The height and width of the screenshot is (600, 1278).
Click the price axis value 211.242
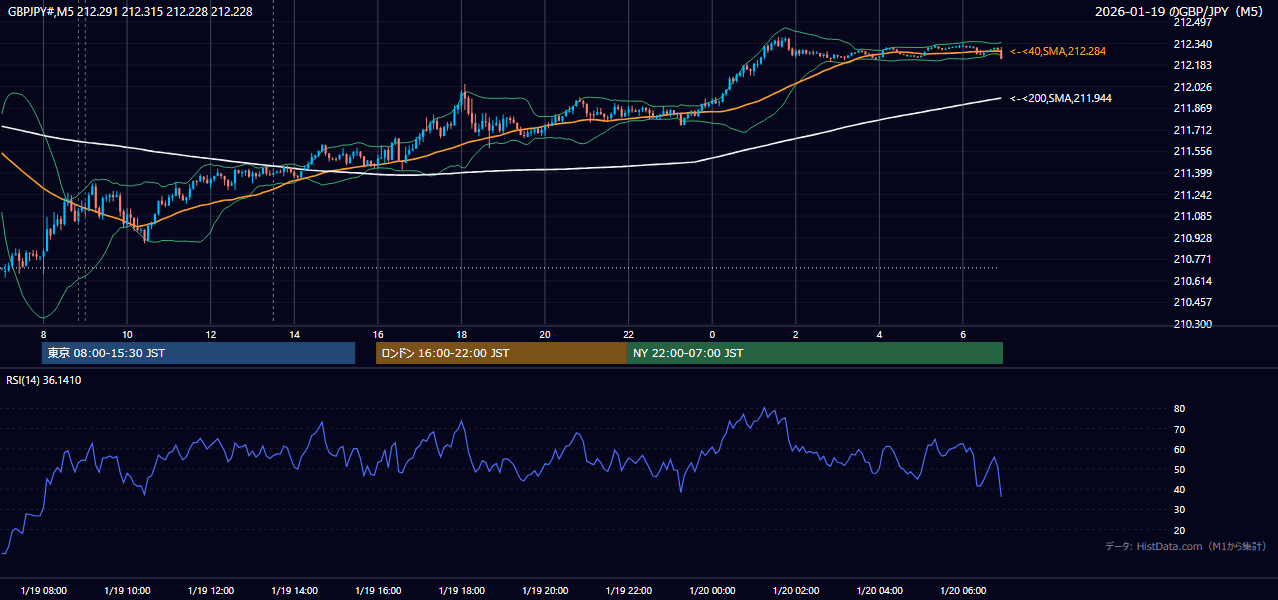tap(1192, 195)
